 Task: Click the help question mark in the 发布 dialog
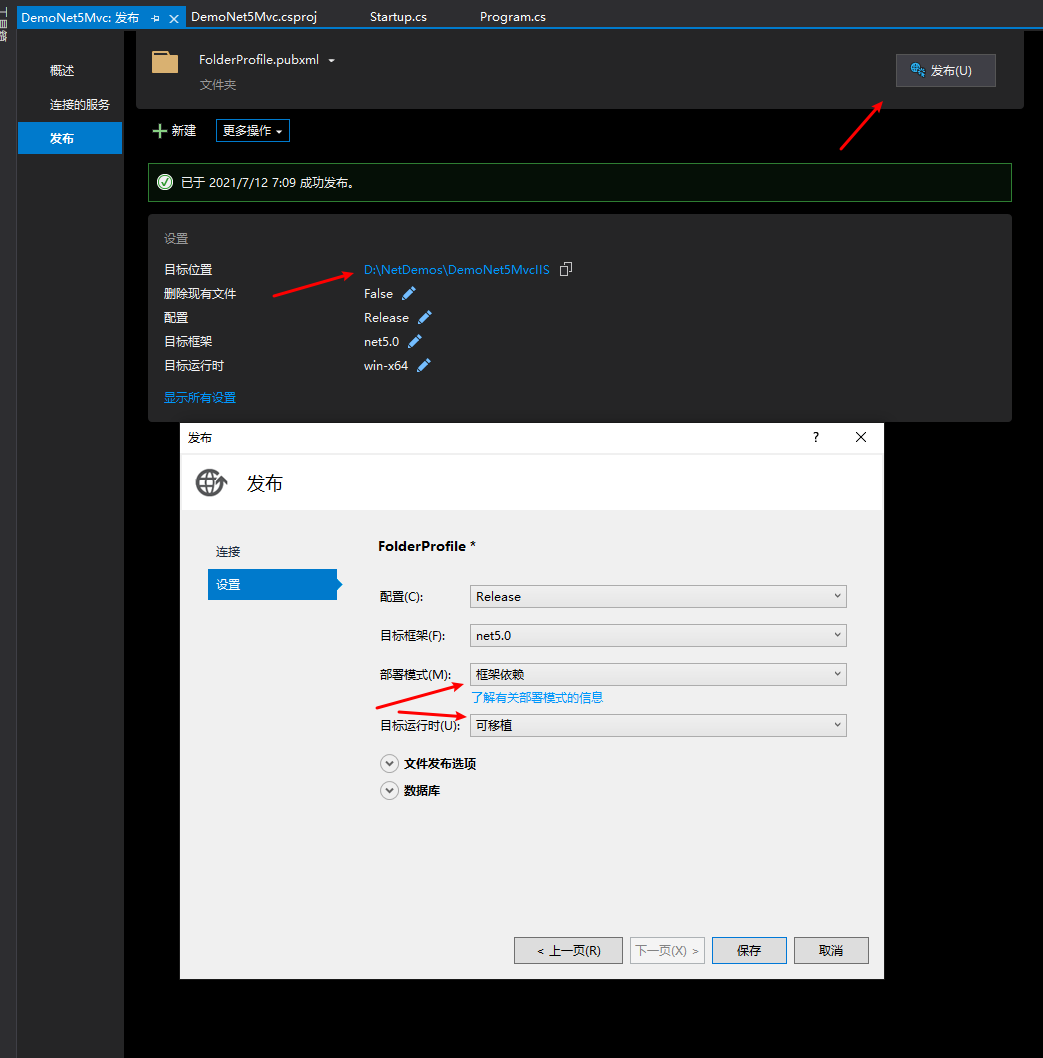click(x=815, y=437)
